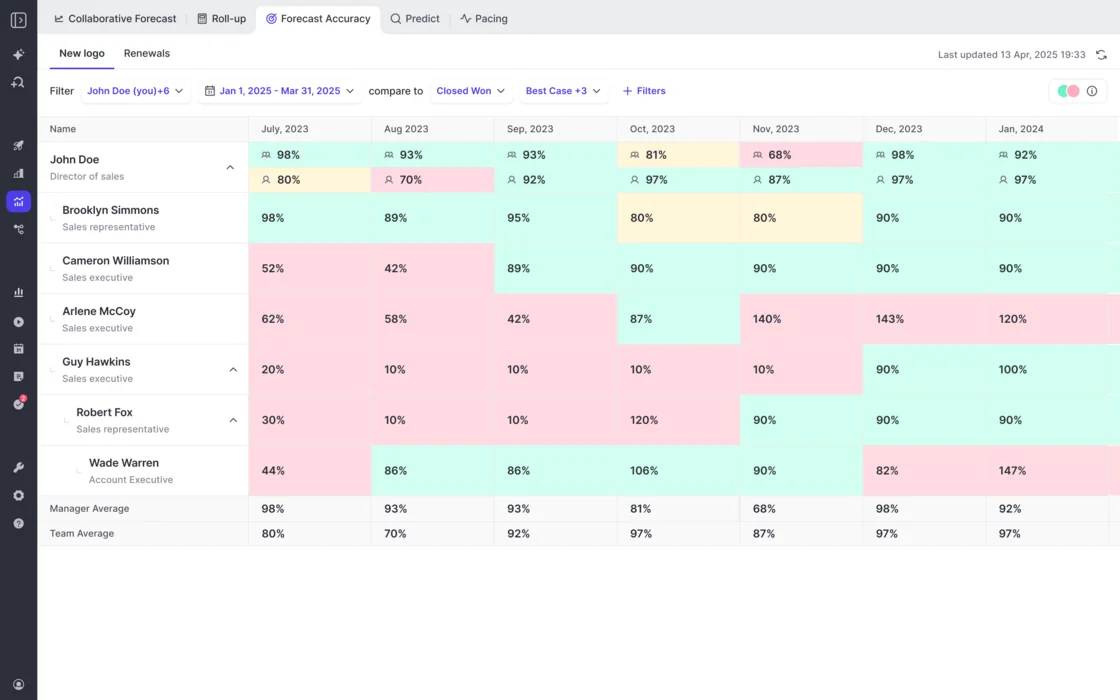Click the search people icon in sidebar
The image size is (1120, 700).
click(x=19, y=82)
